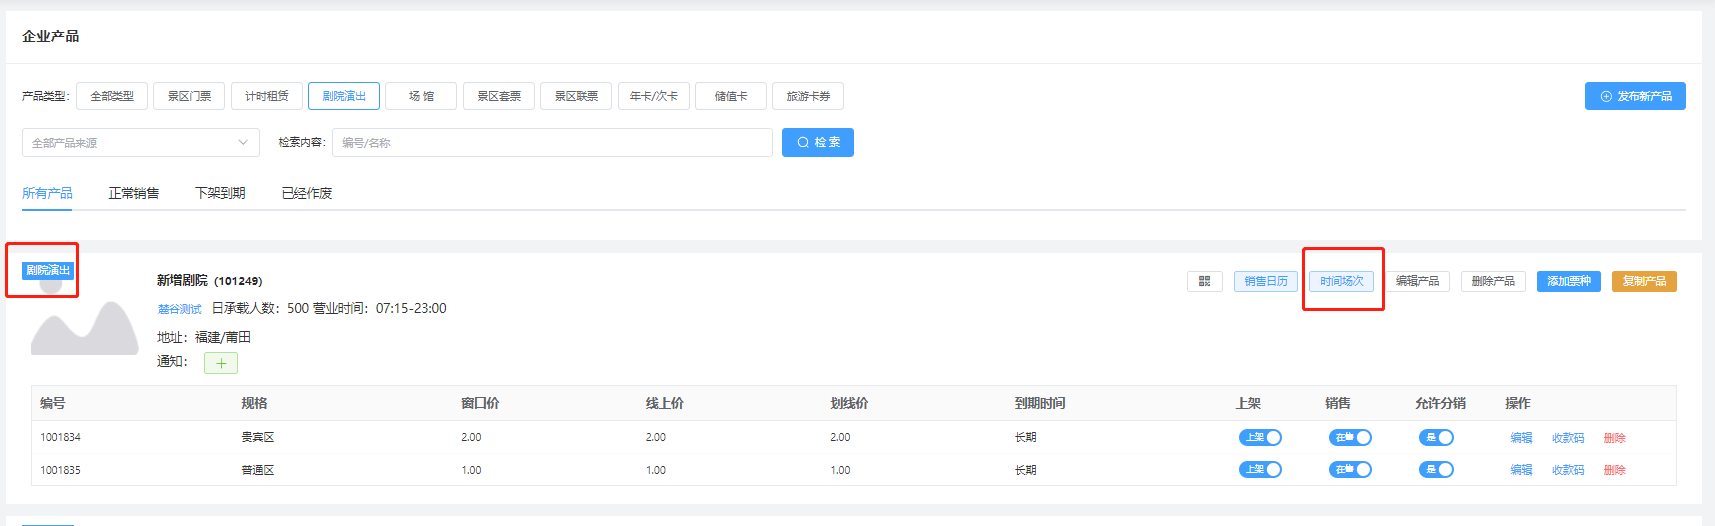
Task: Open the 已经作废 tab
Action: click(x=306, y=193)
